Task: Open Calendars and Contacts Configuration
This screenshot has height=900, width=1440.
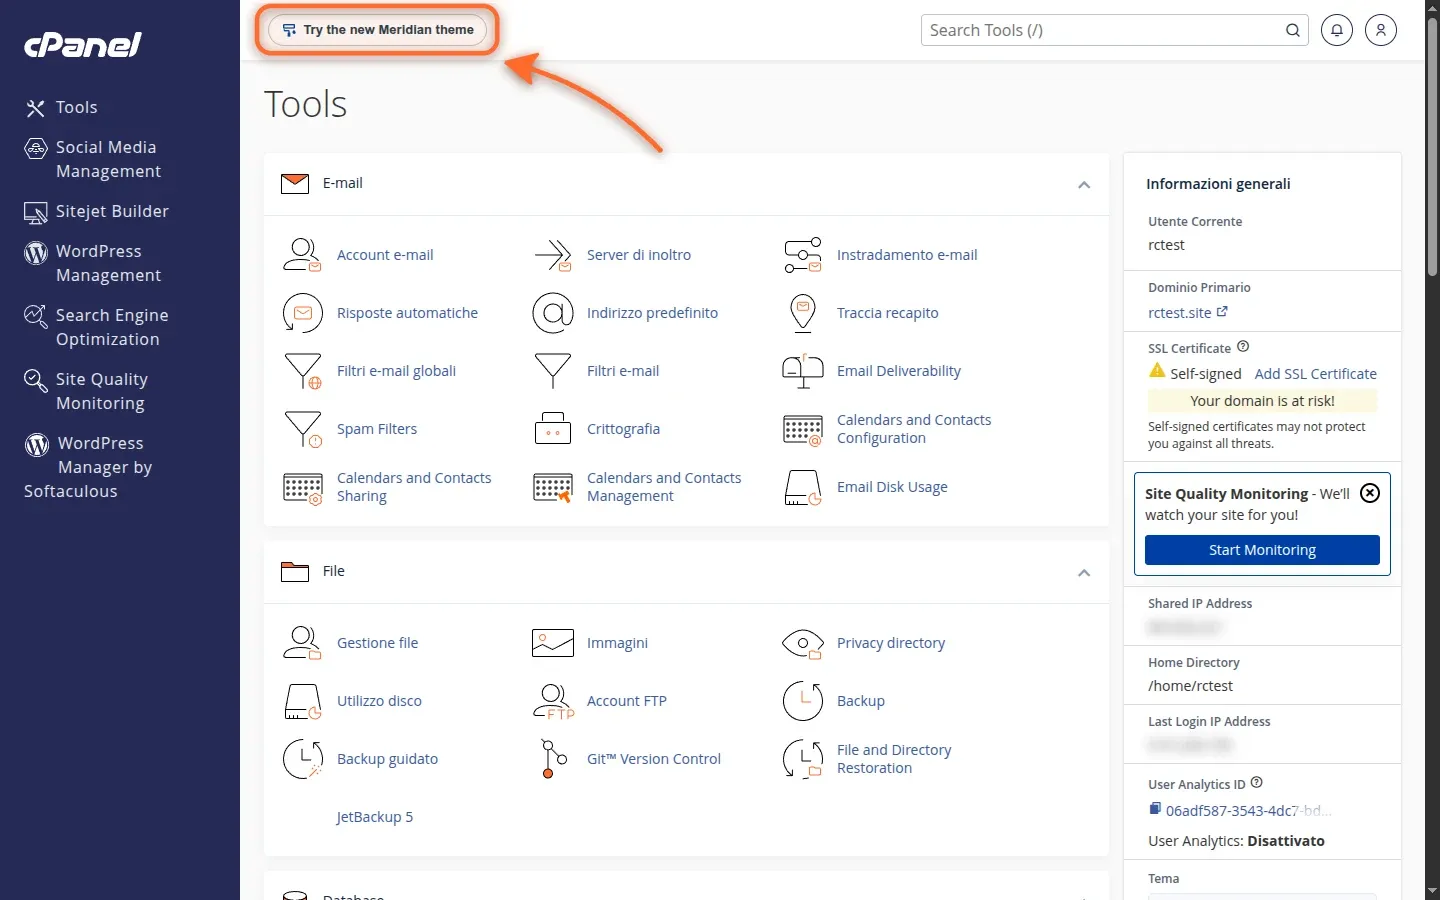Action: click(x=914, y=429)
